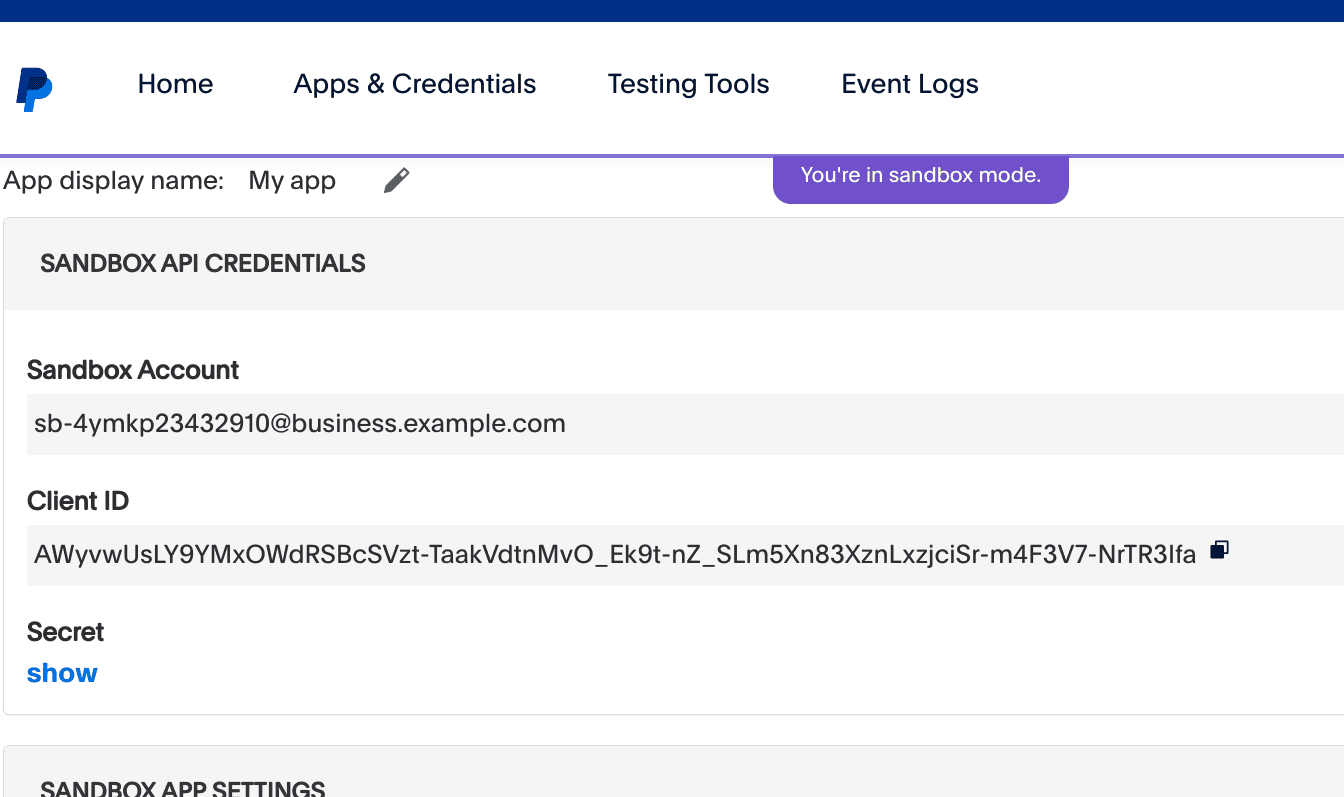Show the Secret key
The image size is (1344, 797).
point(62,673)
